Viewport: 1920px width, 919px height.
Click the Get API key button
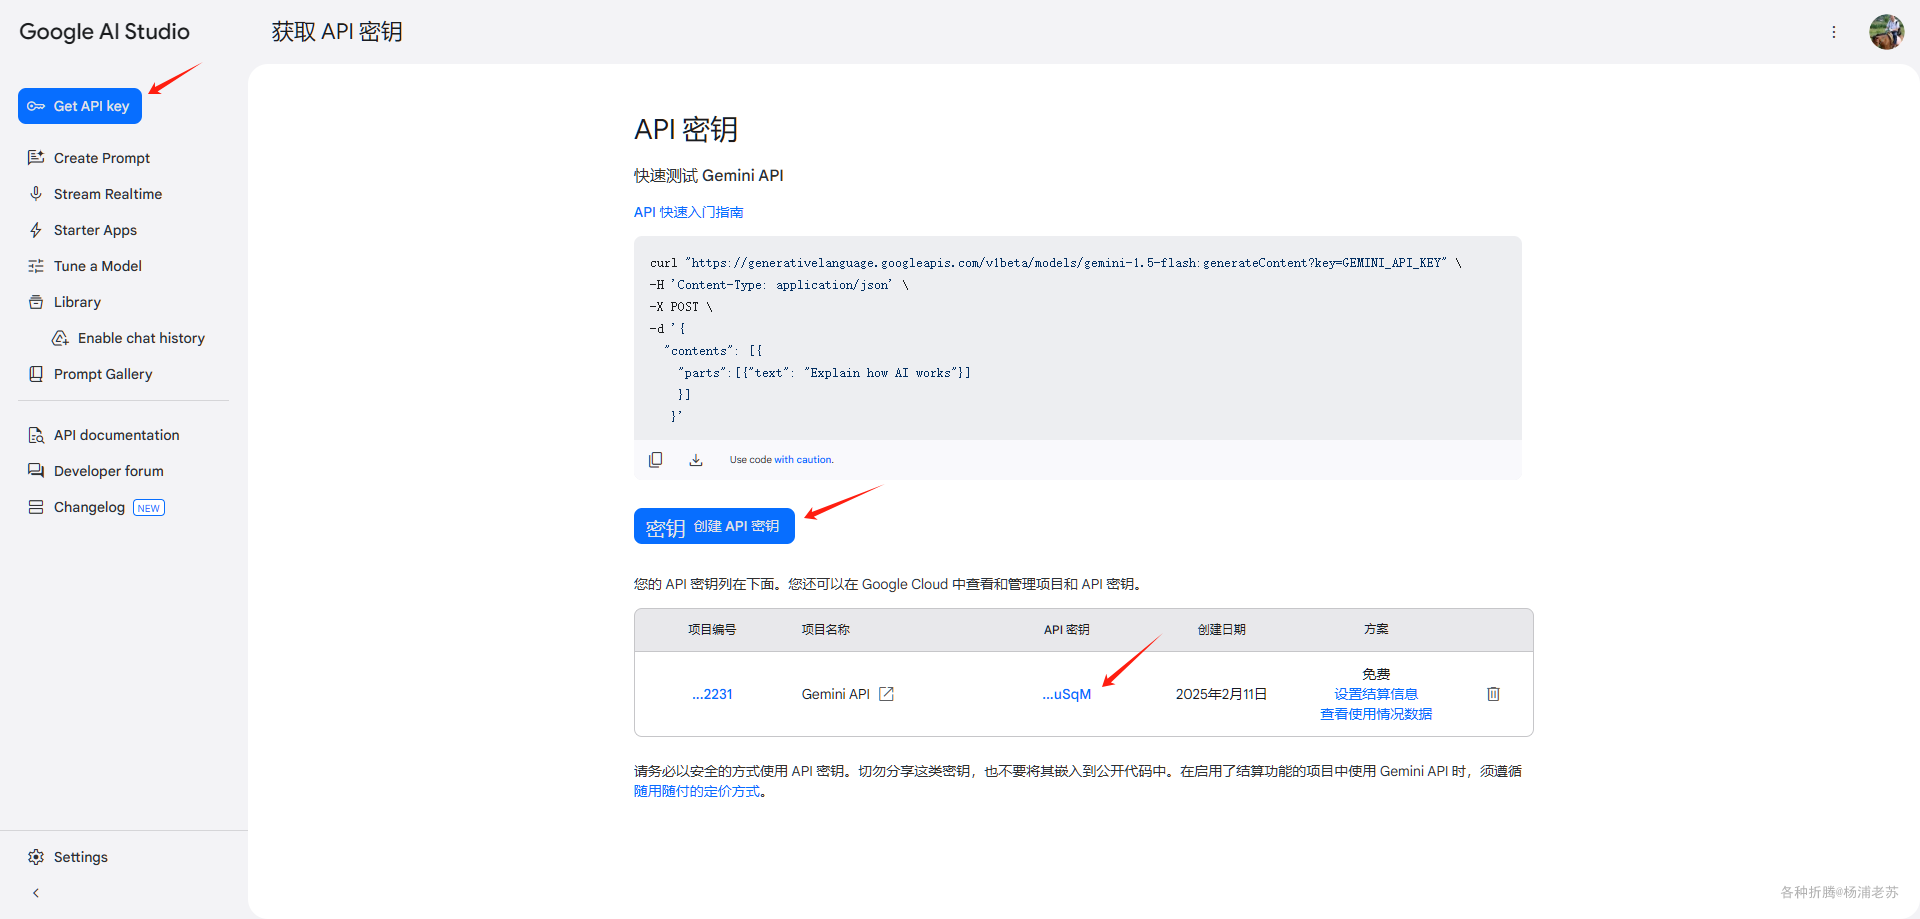(x=80, y=106)
